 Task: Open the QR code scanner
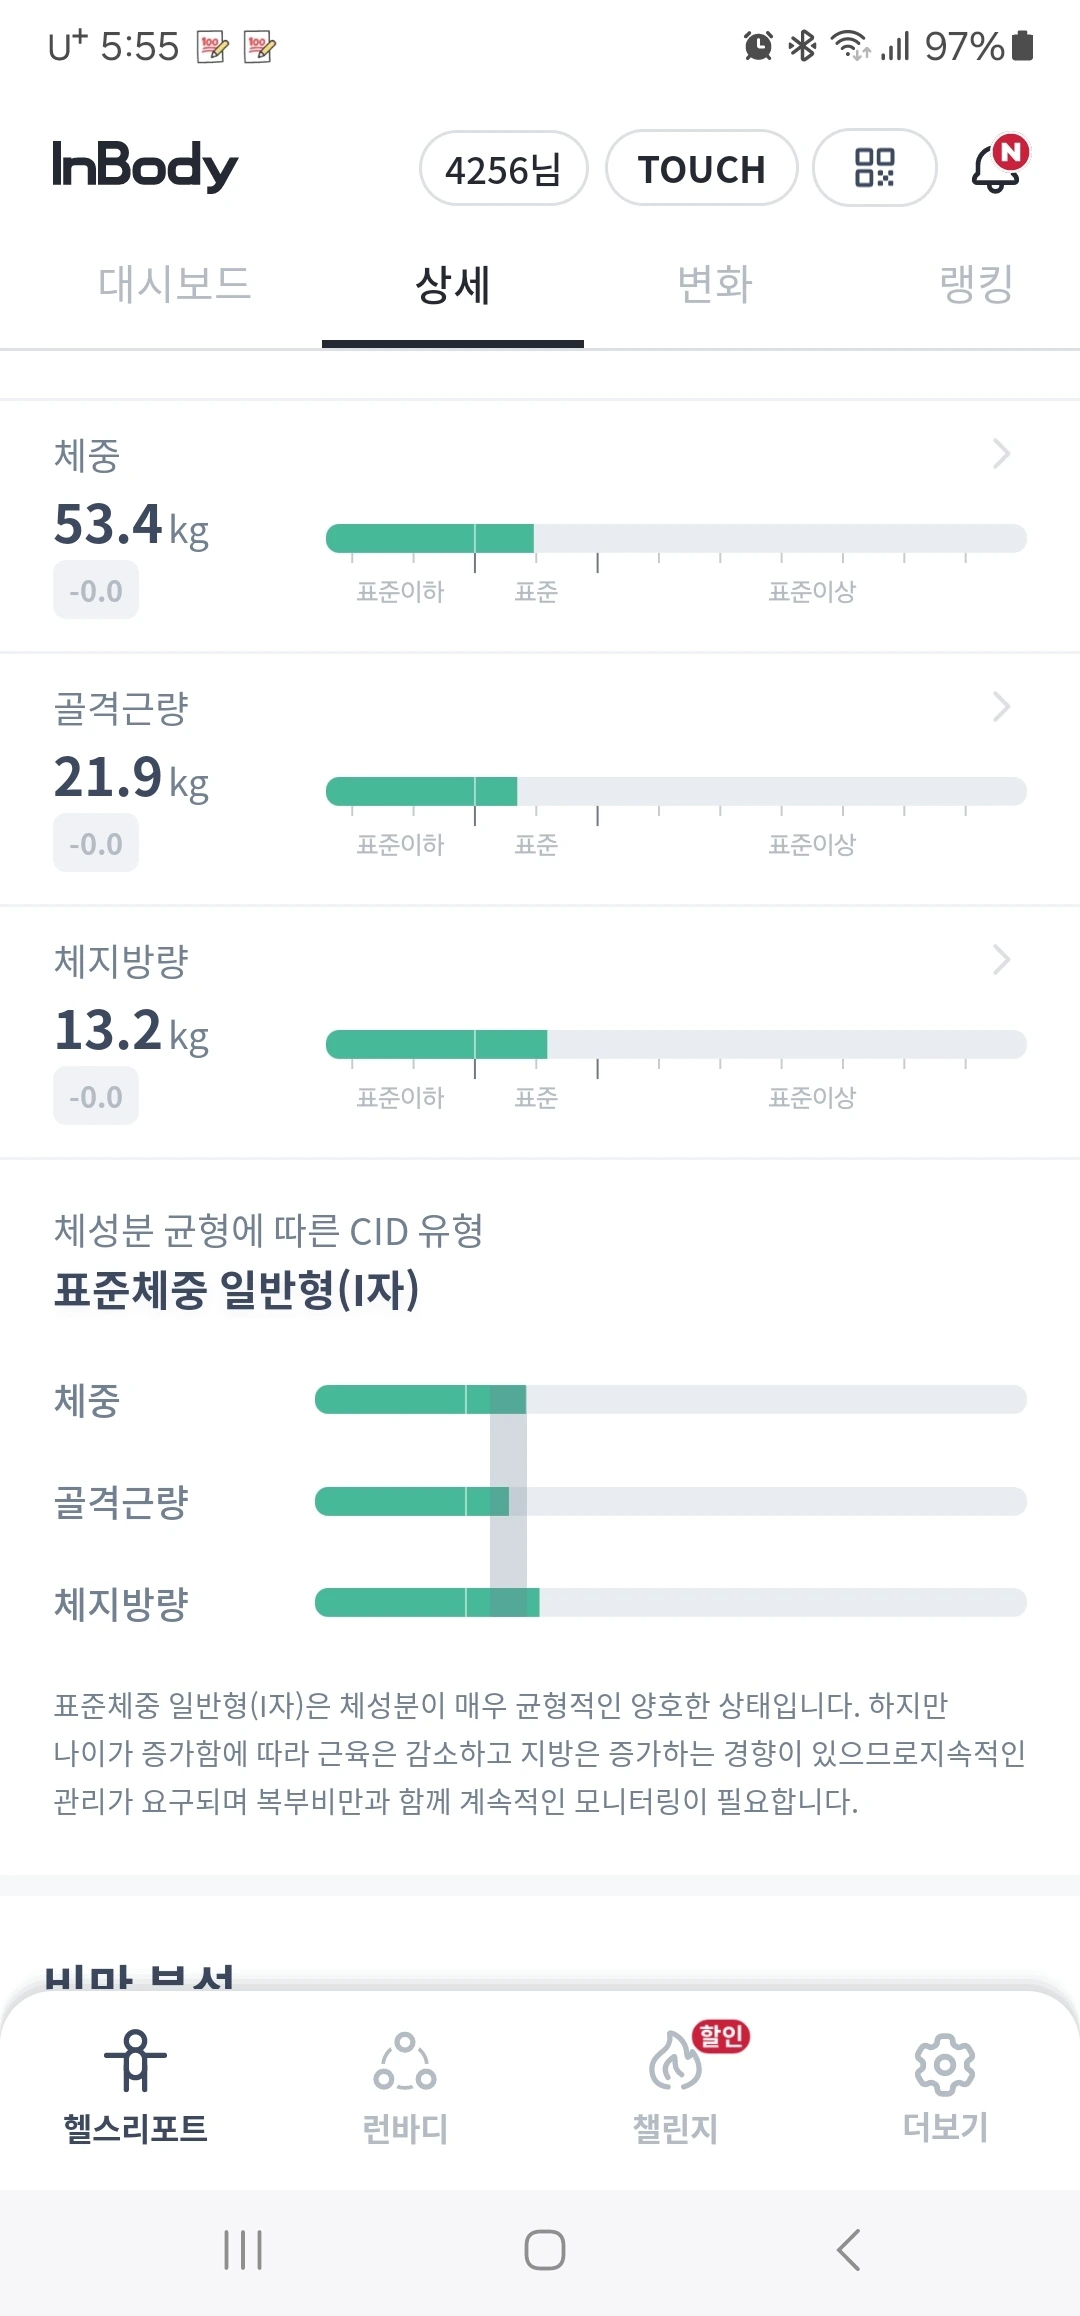point(874,168)
